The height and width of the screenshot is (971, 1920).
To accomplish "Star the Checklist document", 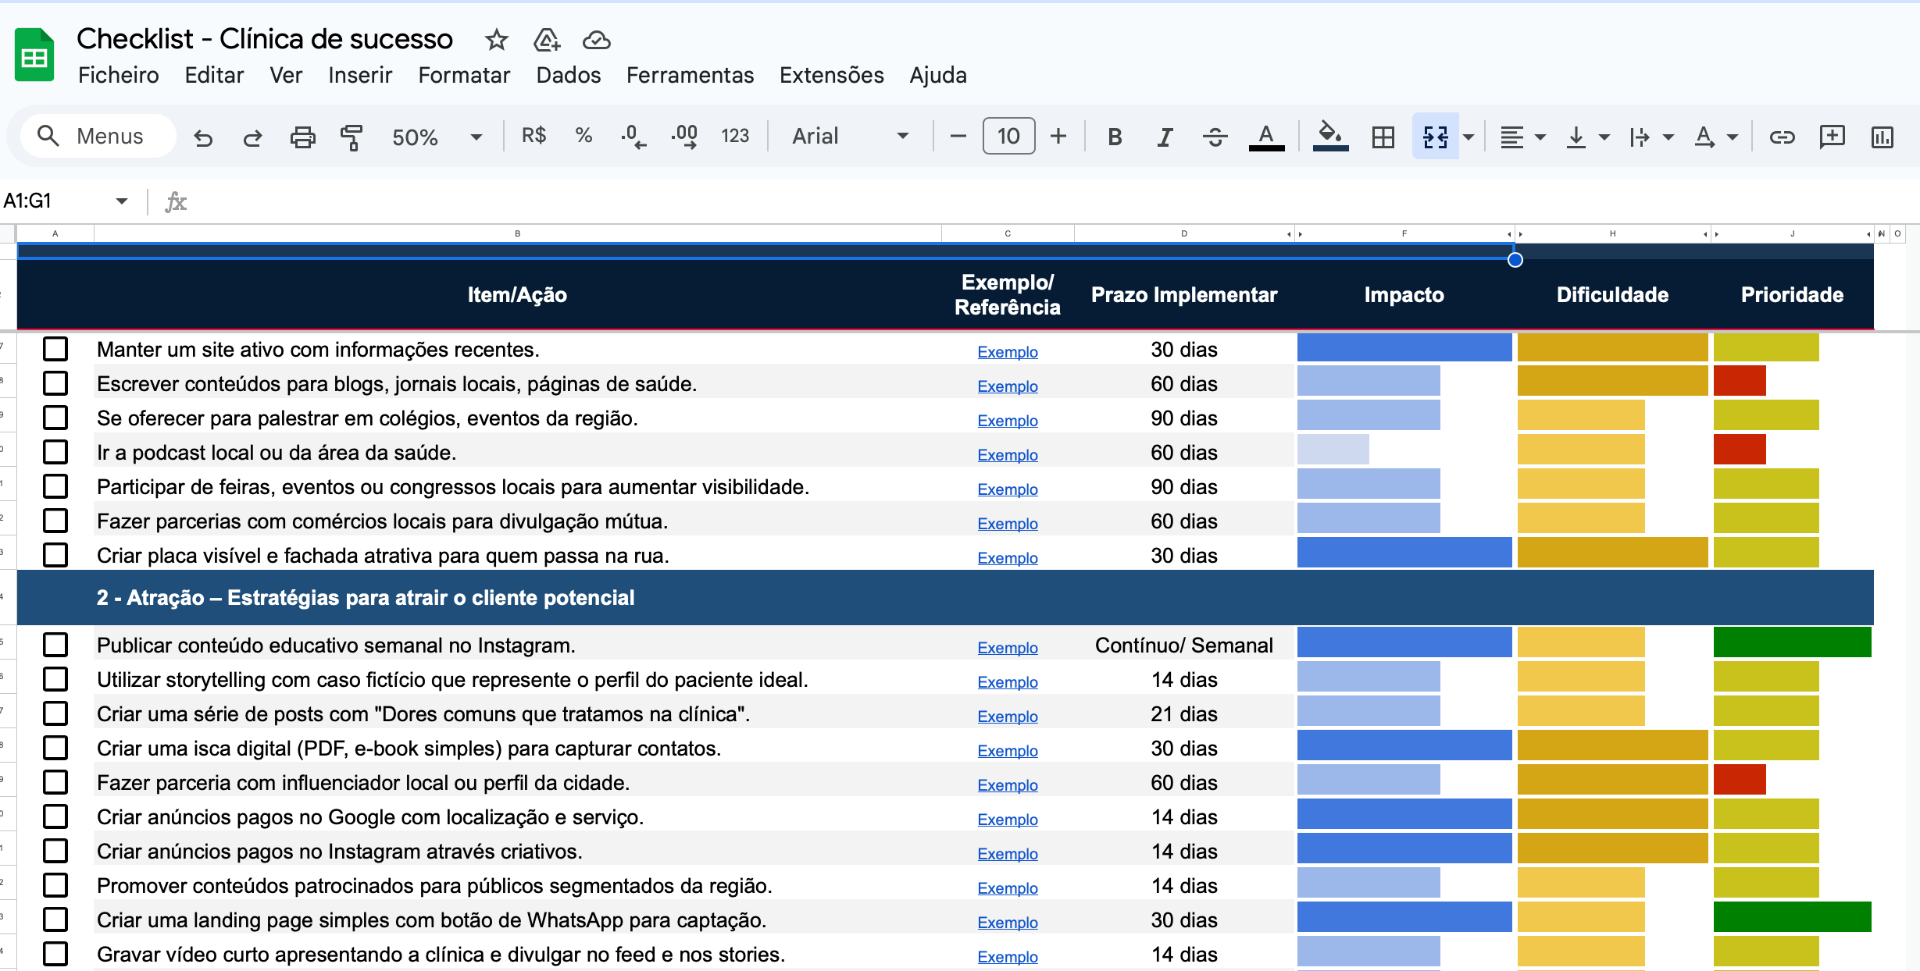I will tap(496, 40).
